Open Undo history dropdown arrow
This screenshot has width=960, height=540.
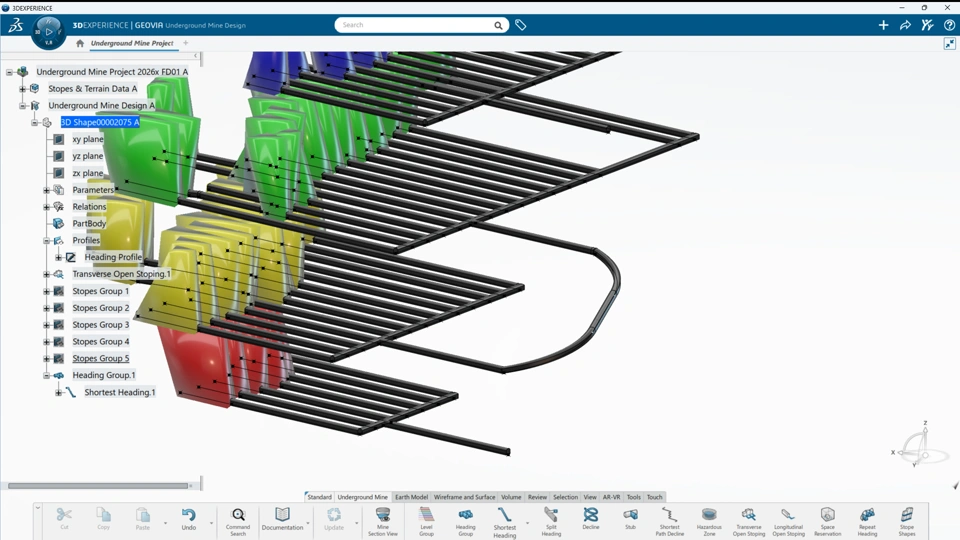(x=211, y=523)
